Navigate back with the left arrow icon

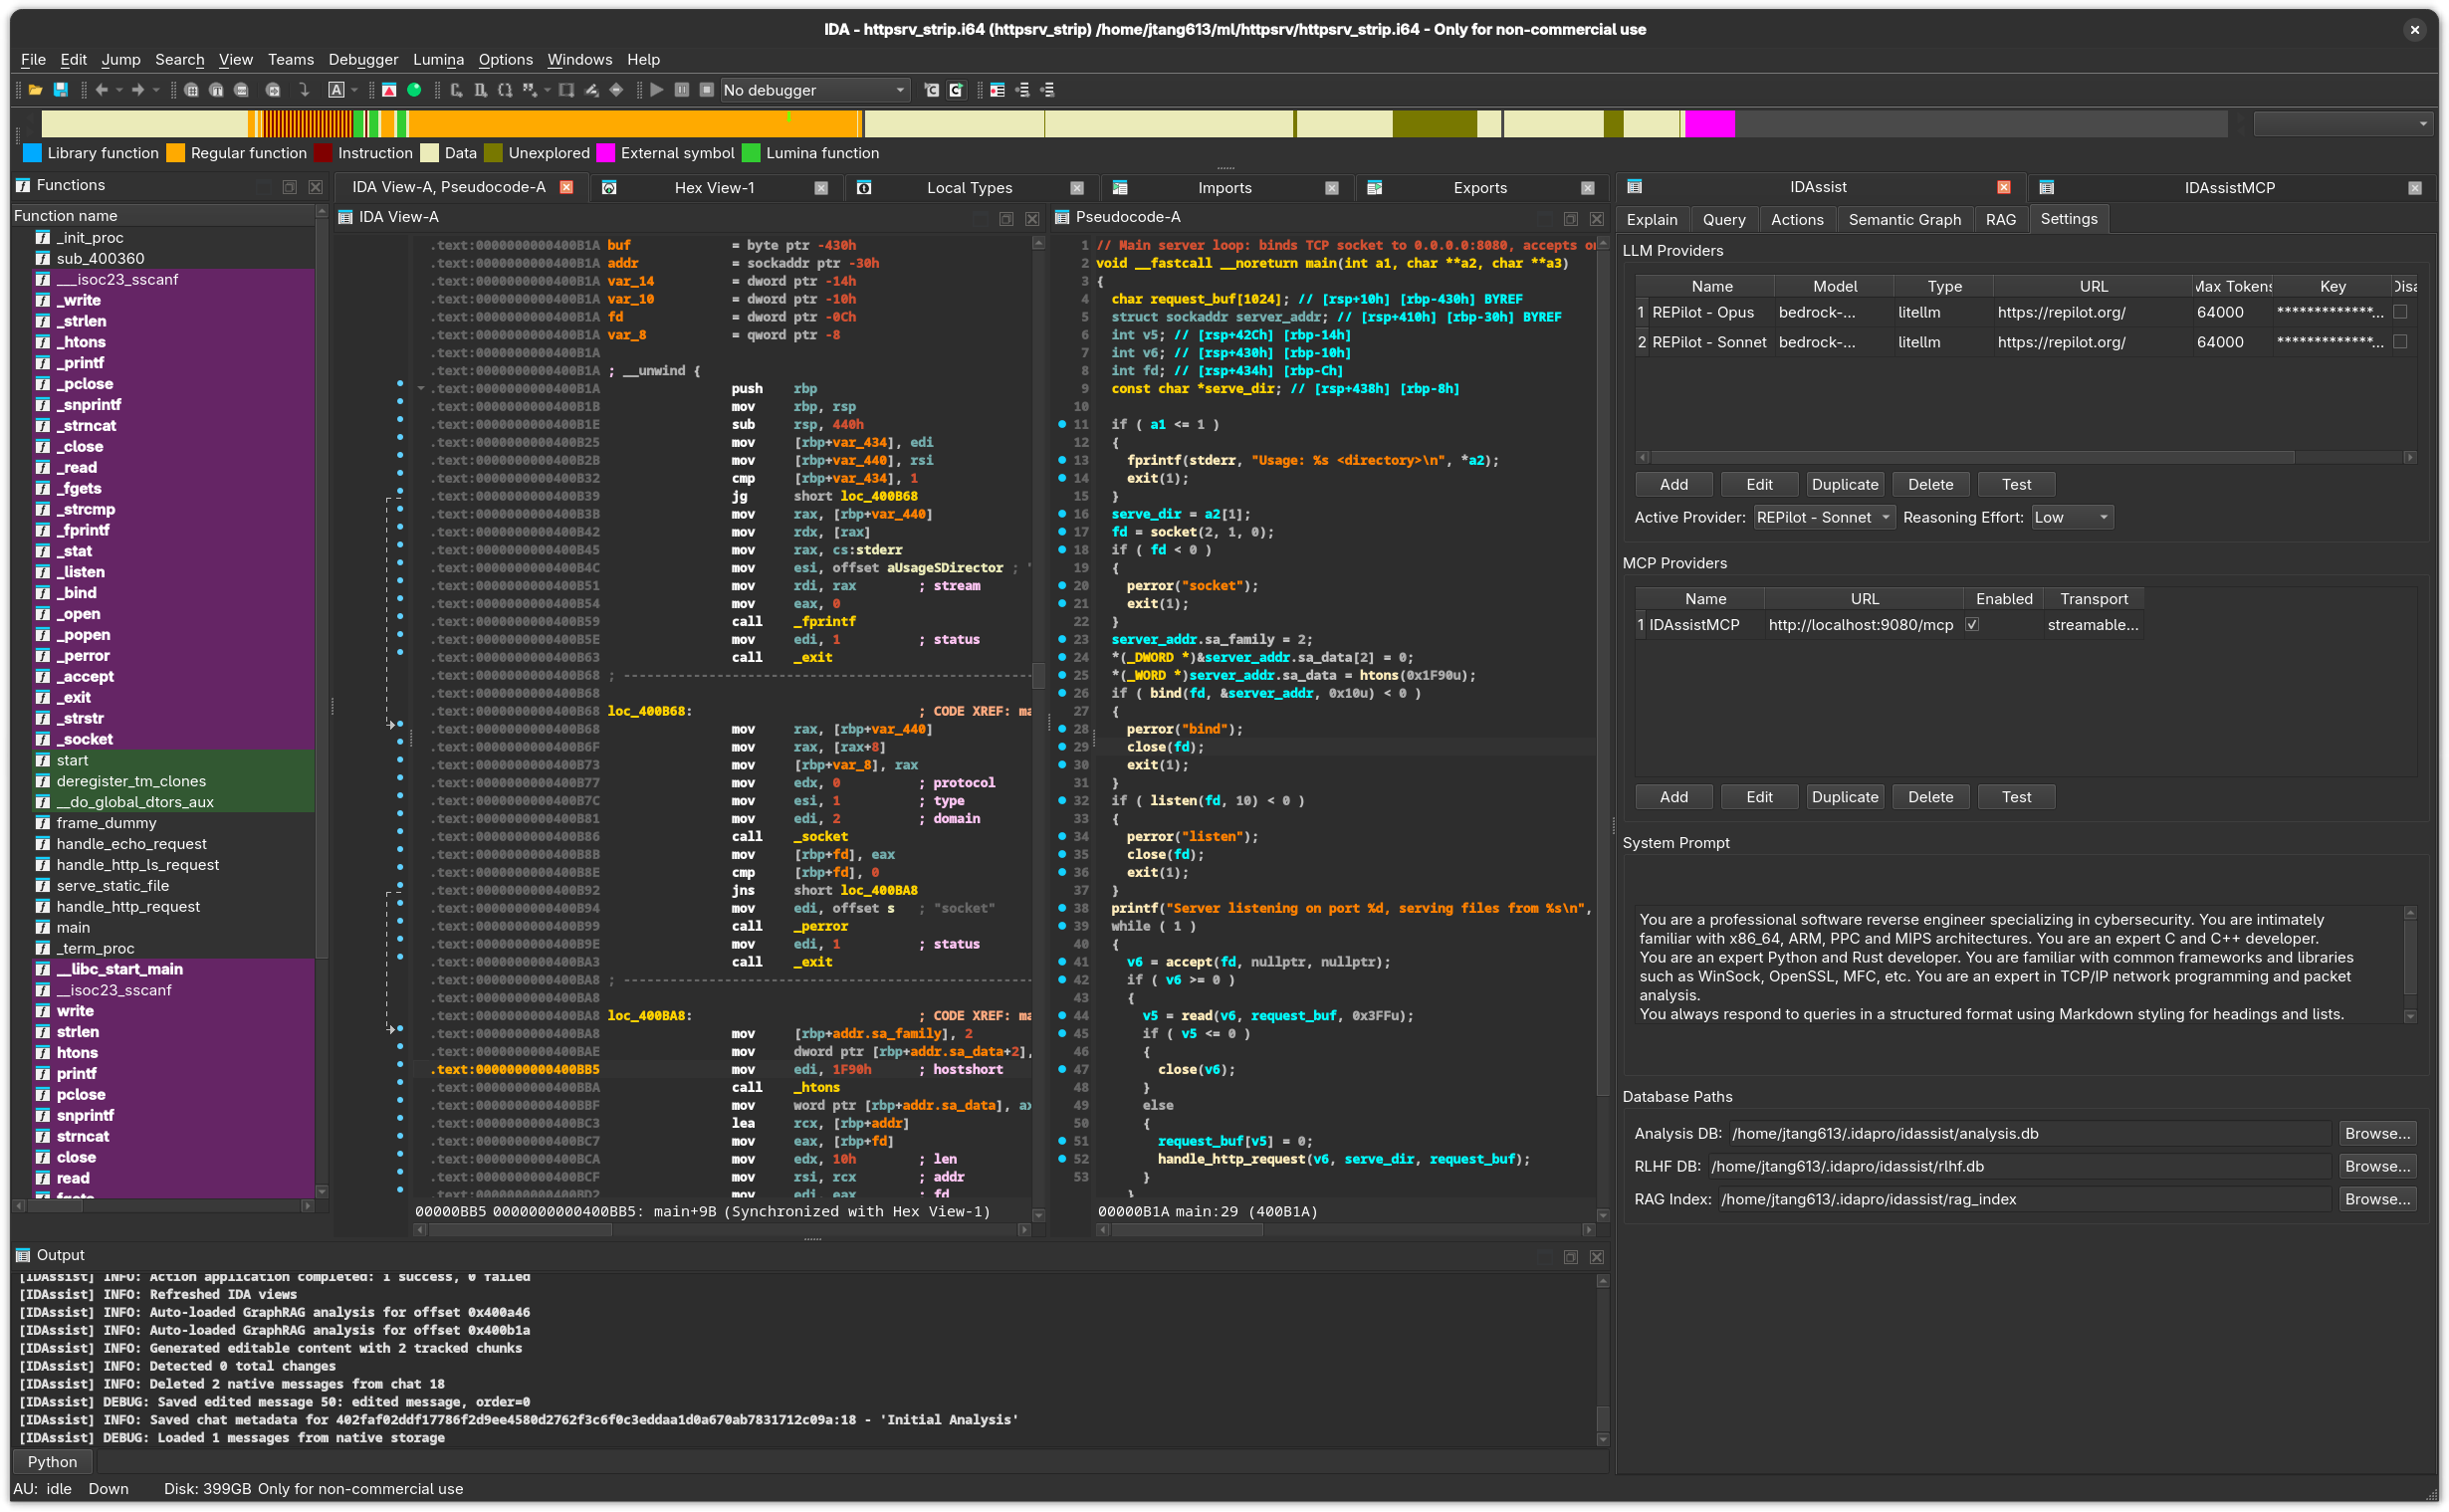click(102, 90)
